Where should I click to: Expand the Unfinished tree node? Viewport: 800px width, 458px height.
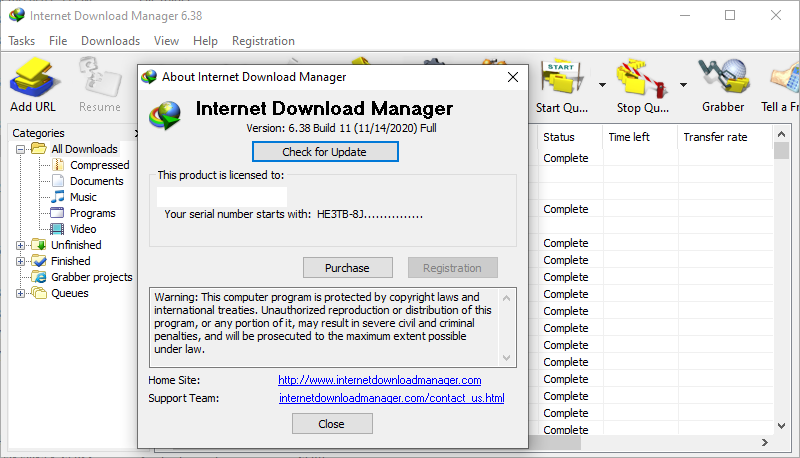(20, 245)
